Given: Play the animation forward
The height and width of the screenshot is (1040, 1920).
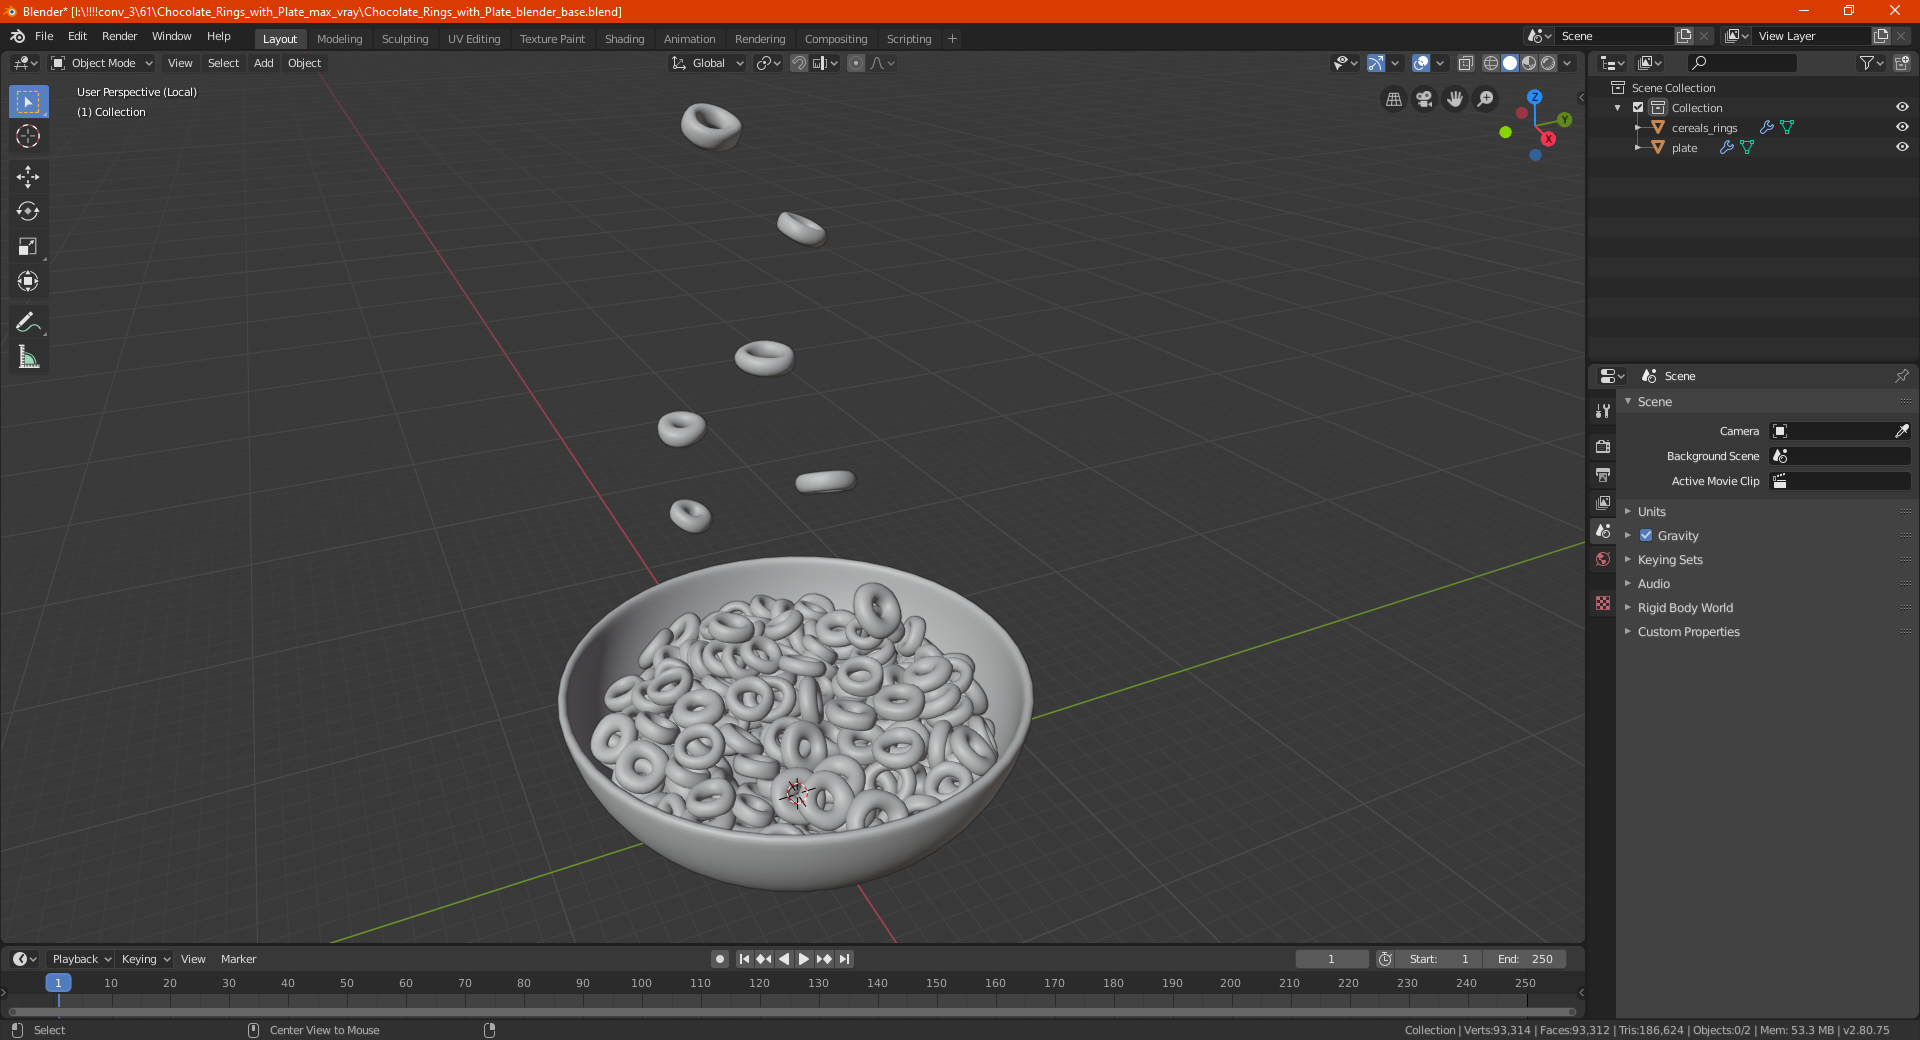Looking at the screenshot, I should 803,959.
